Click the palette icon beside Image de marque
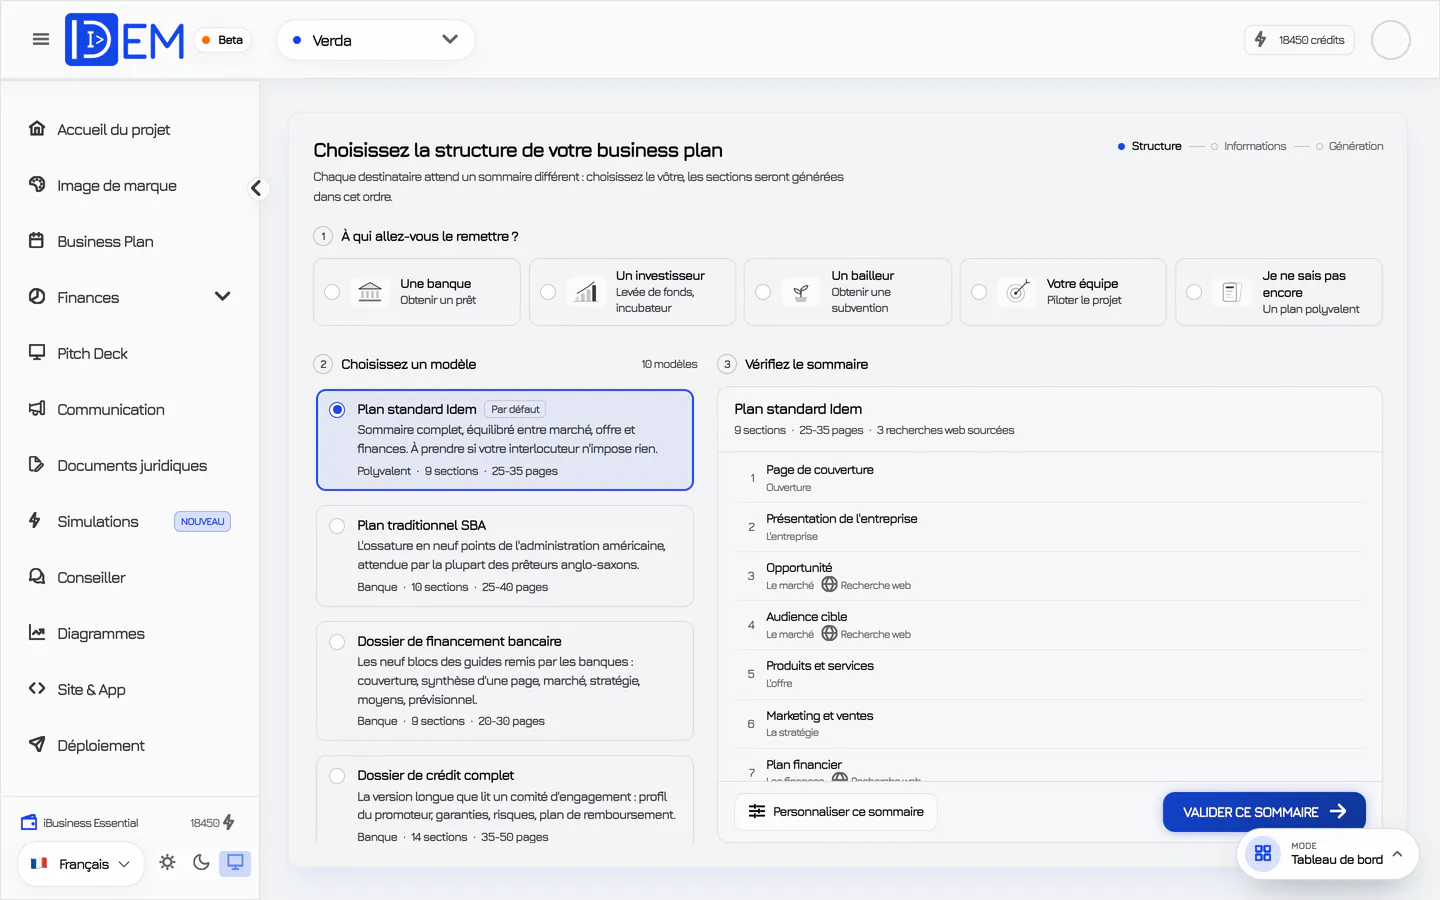The height and width of the screenshot is (900, 1440). (x=37, y=185)
